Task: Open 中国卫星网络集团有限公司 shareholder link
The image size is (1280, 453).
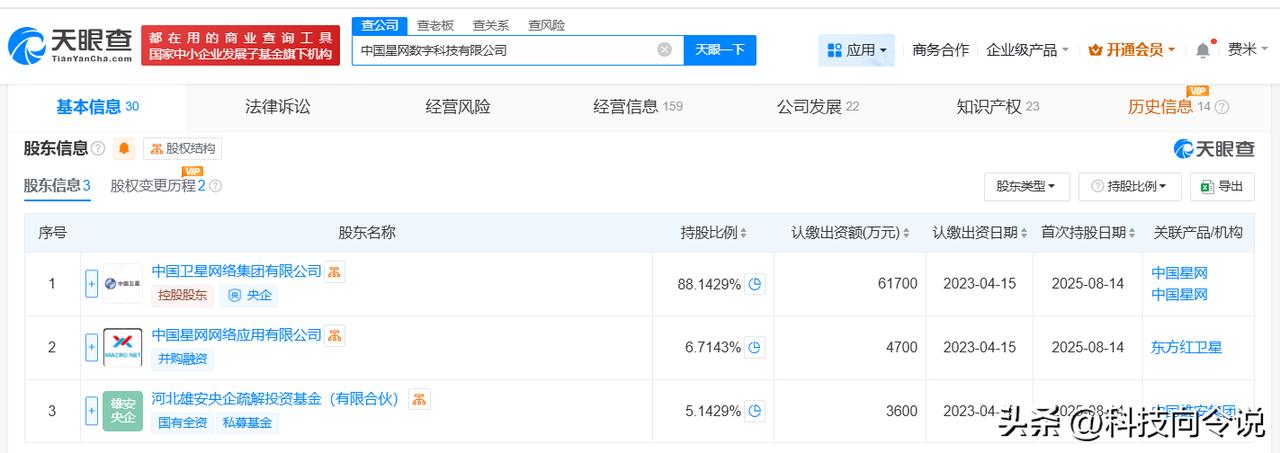Action: pyautogui.click(x=237, y=271)
